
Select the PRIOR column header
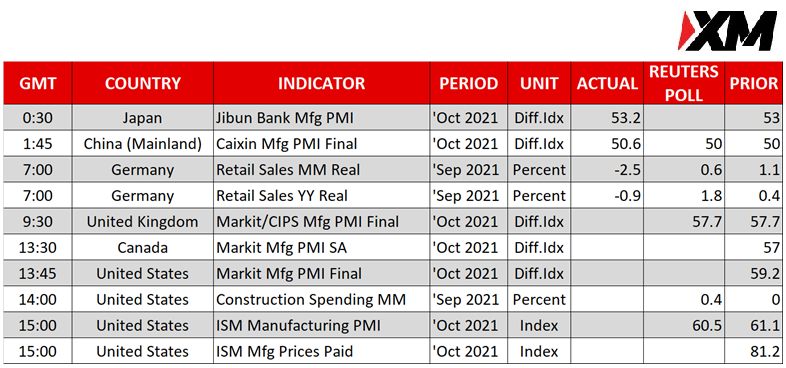(x=753, y=83)
